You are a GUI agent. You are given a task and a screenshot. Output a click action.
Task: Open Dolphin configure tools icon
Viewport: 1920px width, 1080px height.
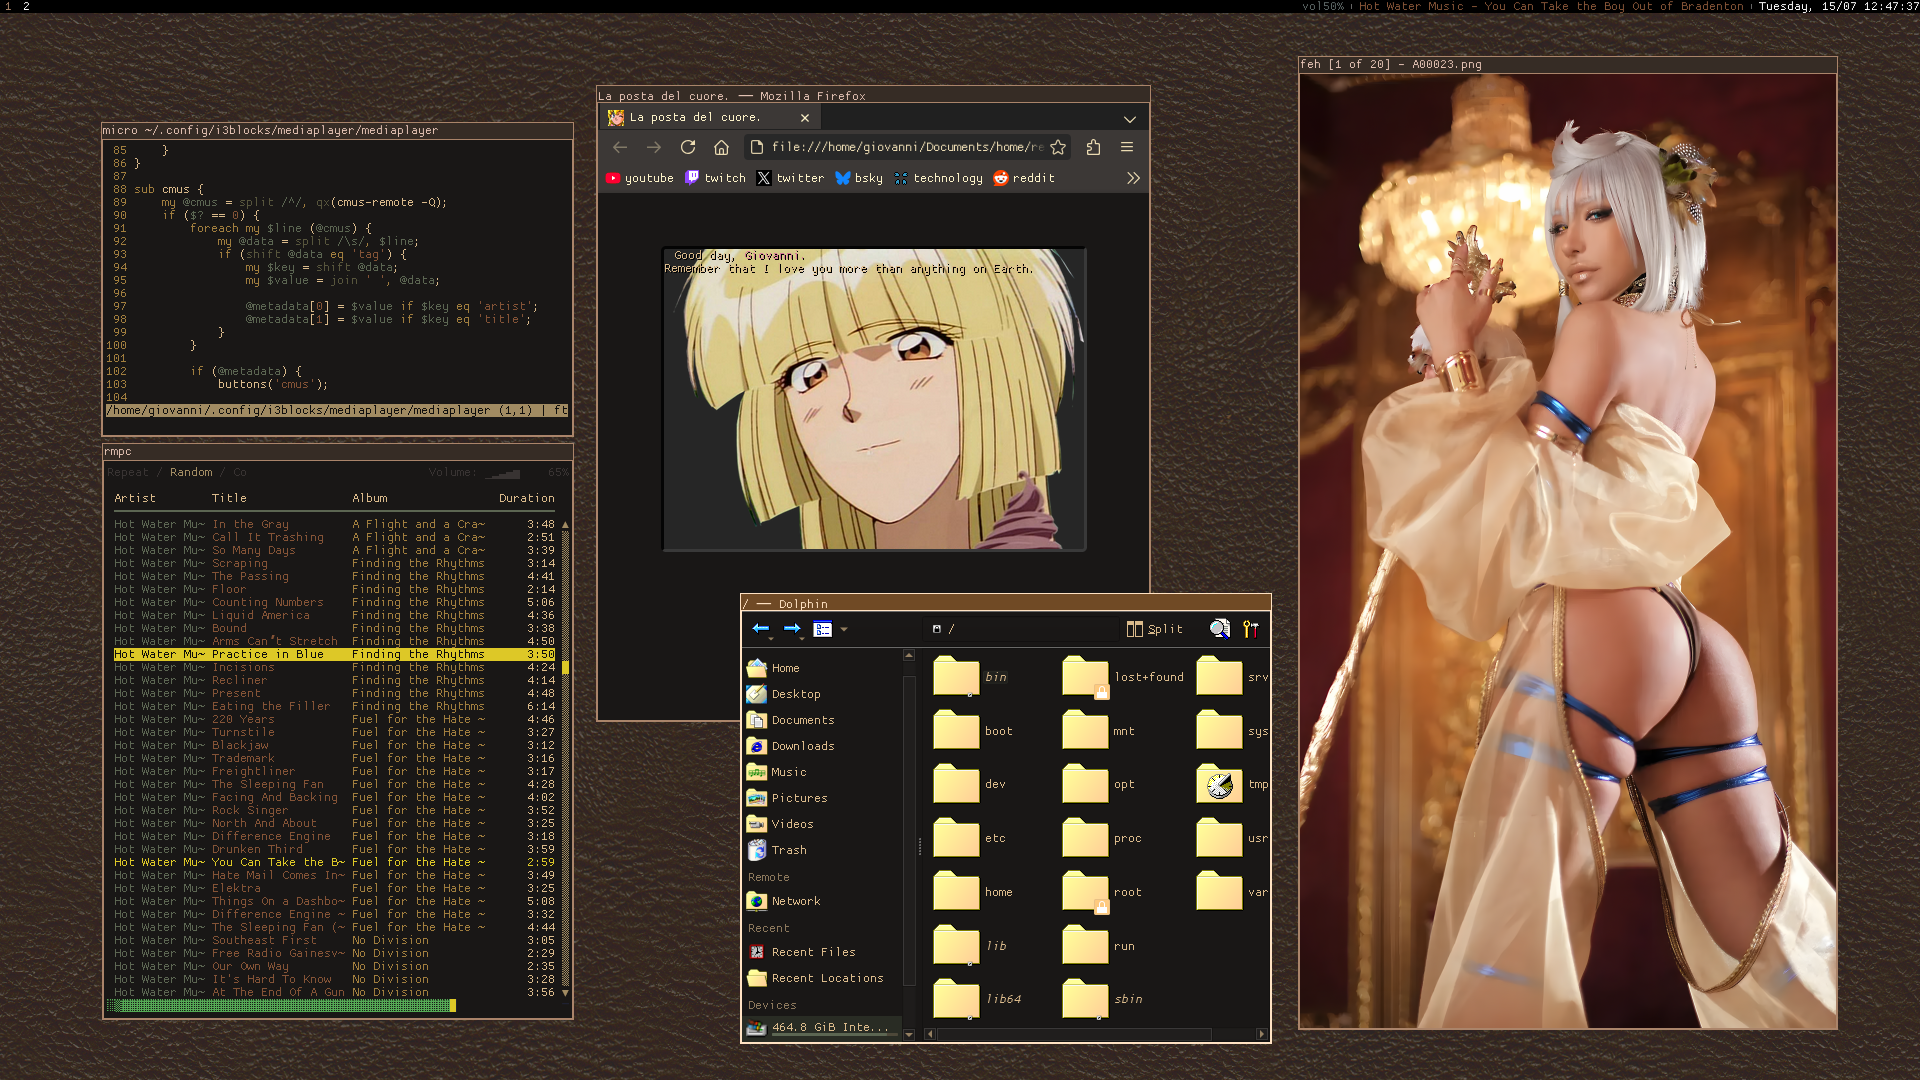(x=1251, y=629)
